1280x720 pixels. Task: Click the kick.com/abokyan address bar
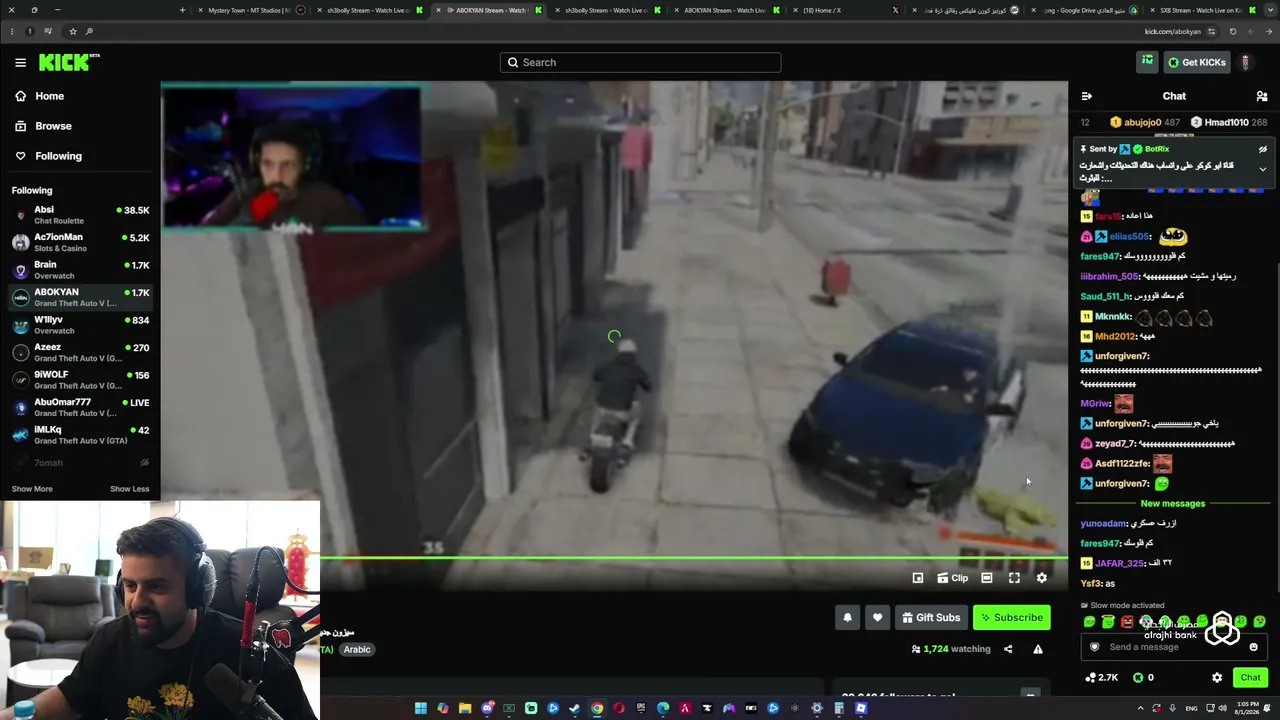coord(640,31)
